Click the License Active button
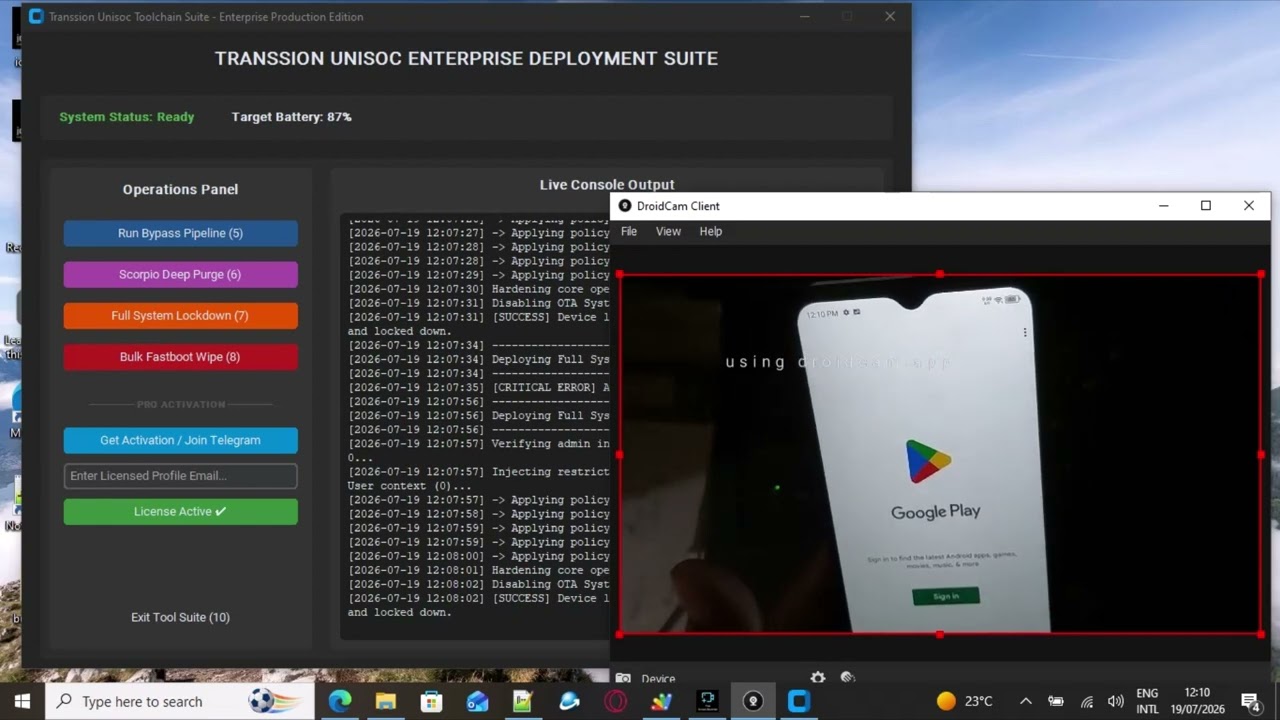Image resolution: width=1280 pixels, height=720 pixels. [x=180, y=511]
